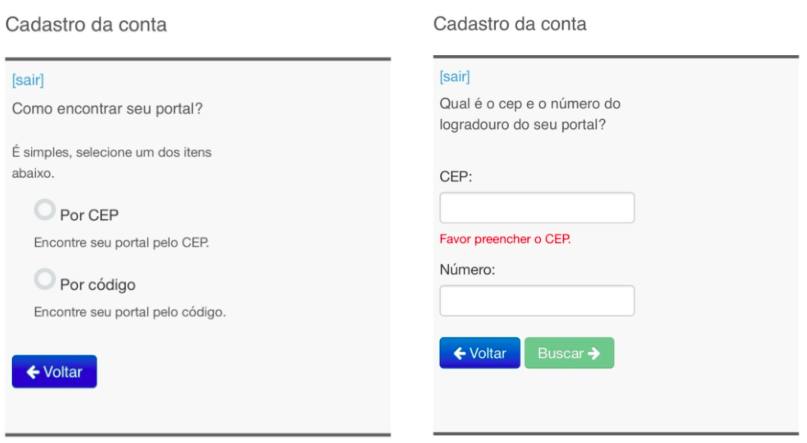The height and width of the screenshot is (443, 807).
Task: Click the 'Número:' field label
Action: (x=467, y=270)
